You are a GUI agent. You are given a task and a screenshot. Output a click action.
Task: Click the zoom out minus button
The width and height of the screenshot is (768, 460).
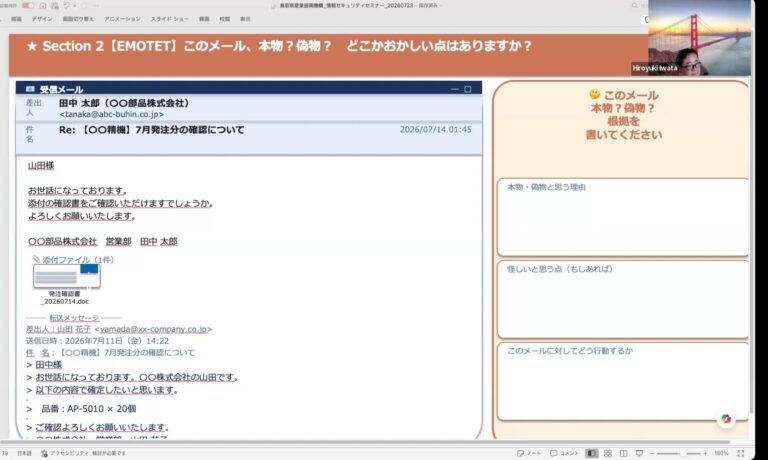[651, 453]
